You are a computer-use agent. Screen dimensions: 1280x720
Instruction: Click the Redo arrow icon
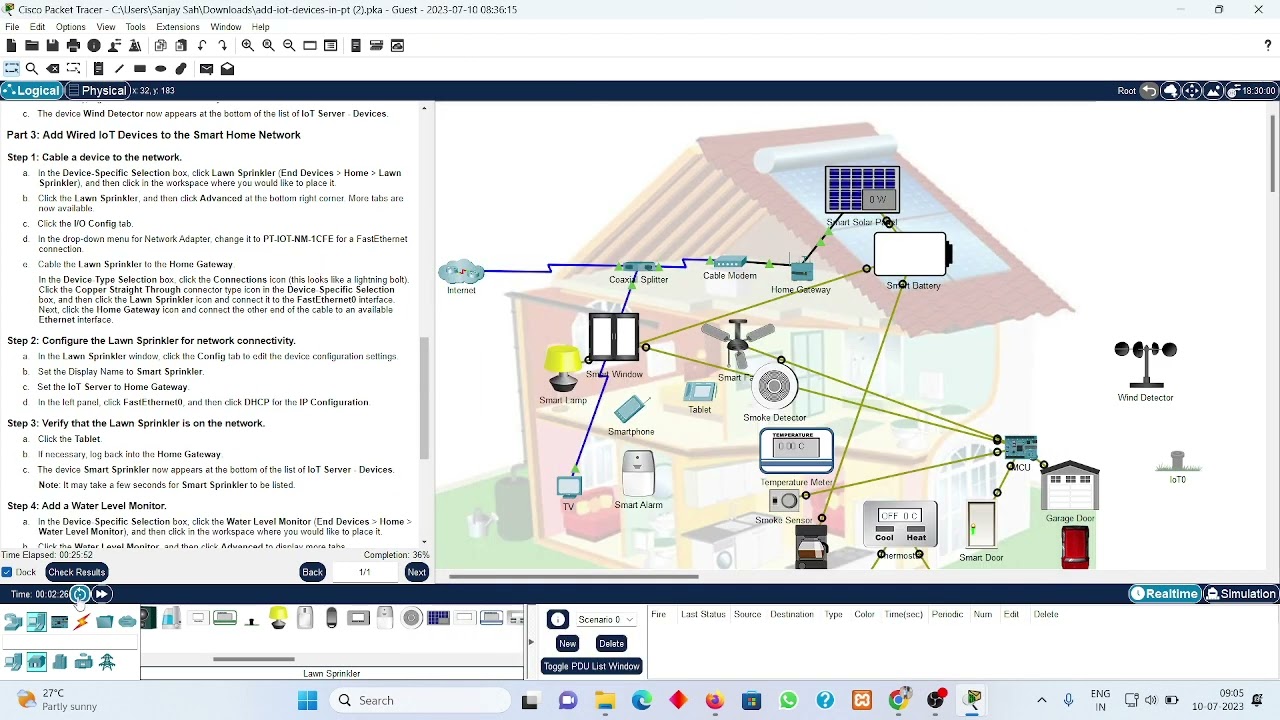[222, 46]
